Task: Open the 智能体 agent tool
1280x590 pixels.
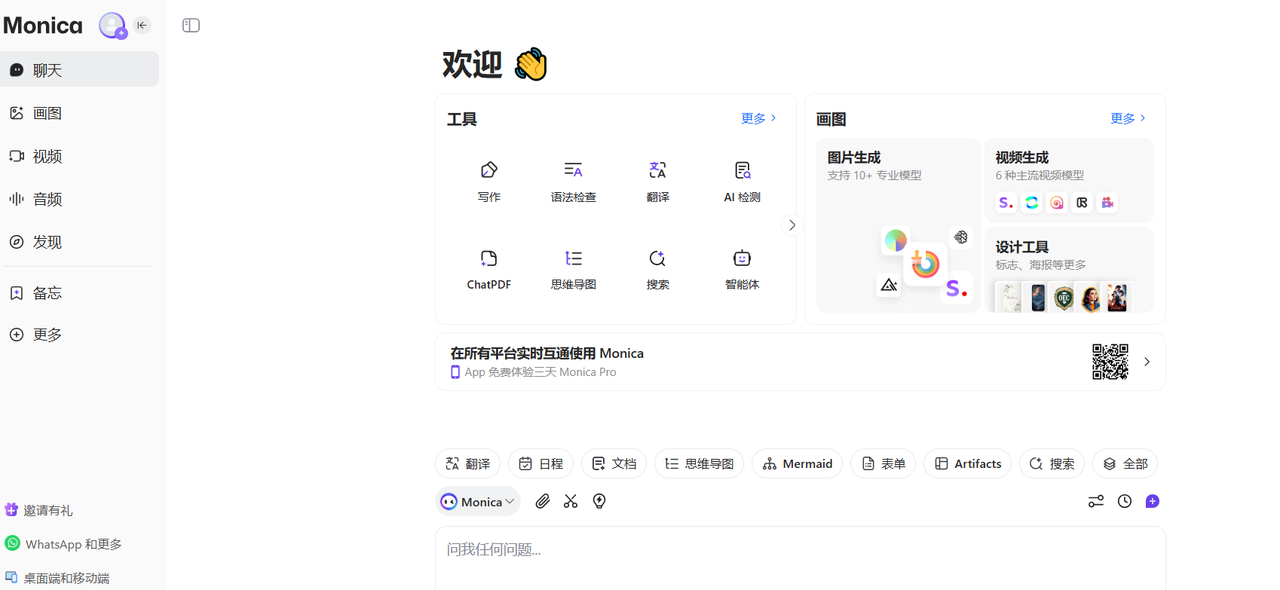Action: pos(742,269)
